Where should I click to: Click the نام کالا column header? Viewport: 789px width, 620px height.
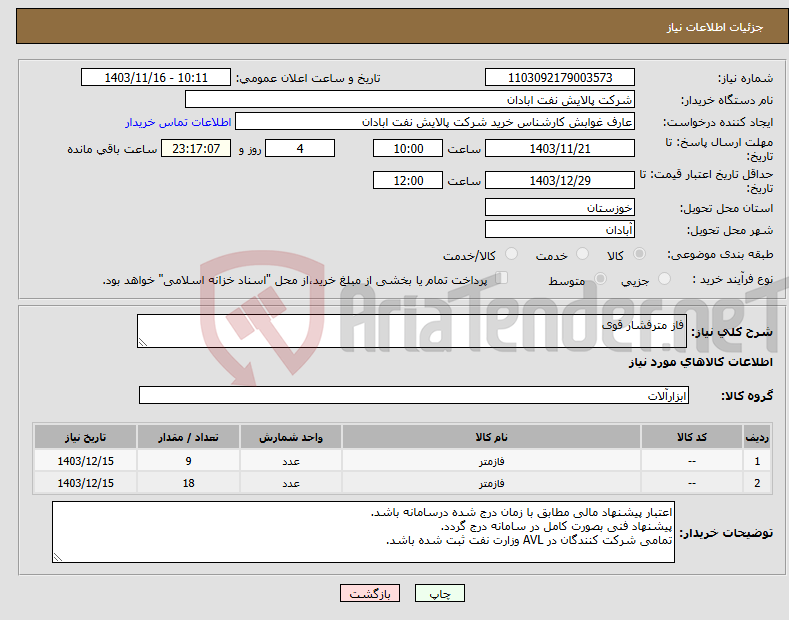point(491,437)
